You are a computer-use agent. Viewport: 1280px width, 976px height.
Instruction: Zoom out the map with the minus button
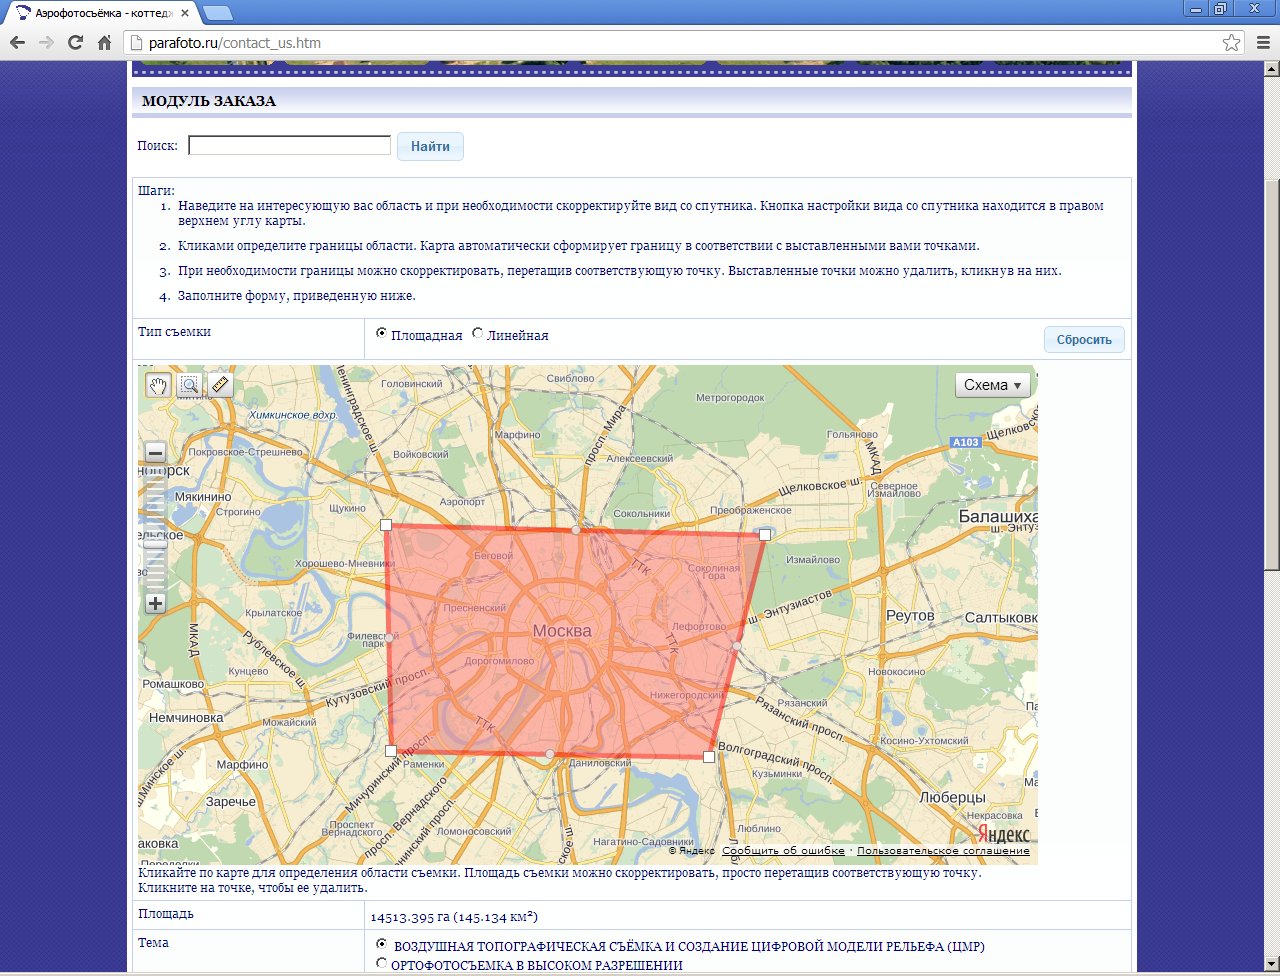(x=155, y=452)
